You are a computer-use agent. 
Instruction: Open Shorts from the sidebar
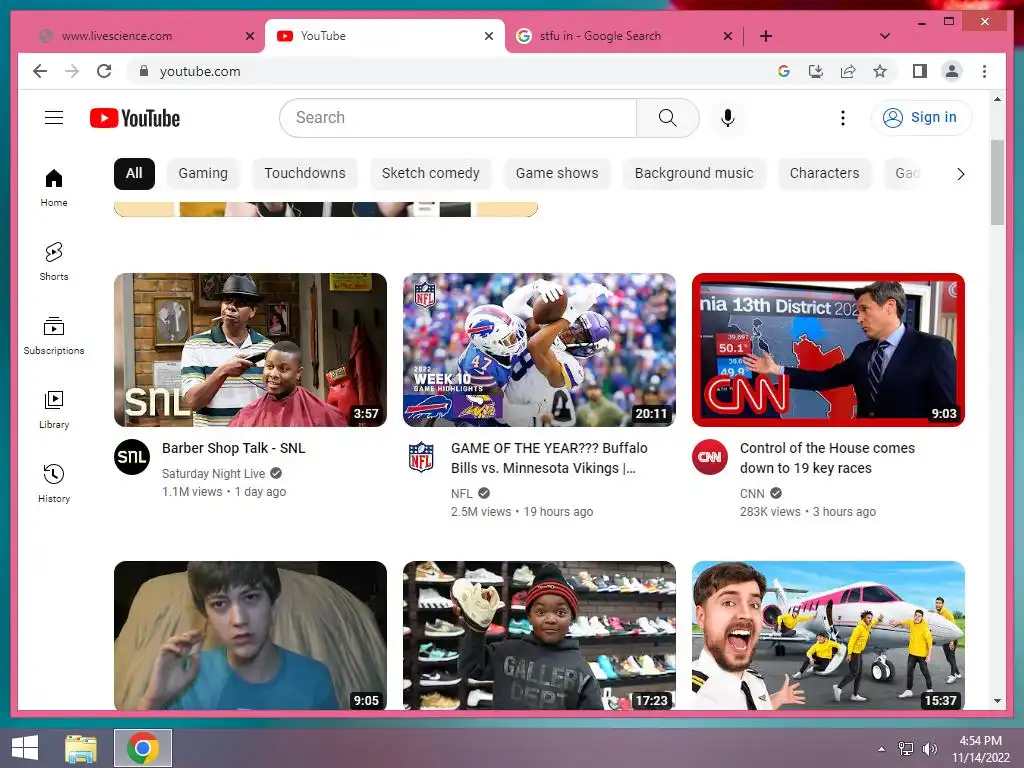coord(54,261)
